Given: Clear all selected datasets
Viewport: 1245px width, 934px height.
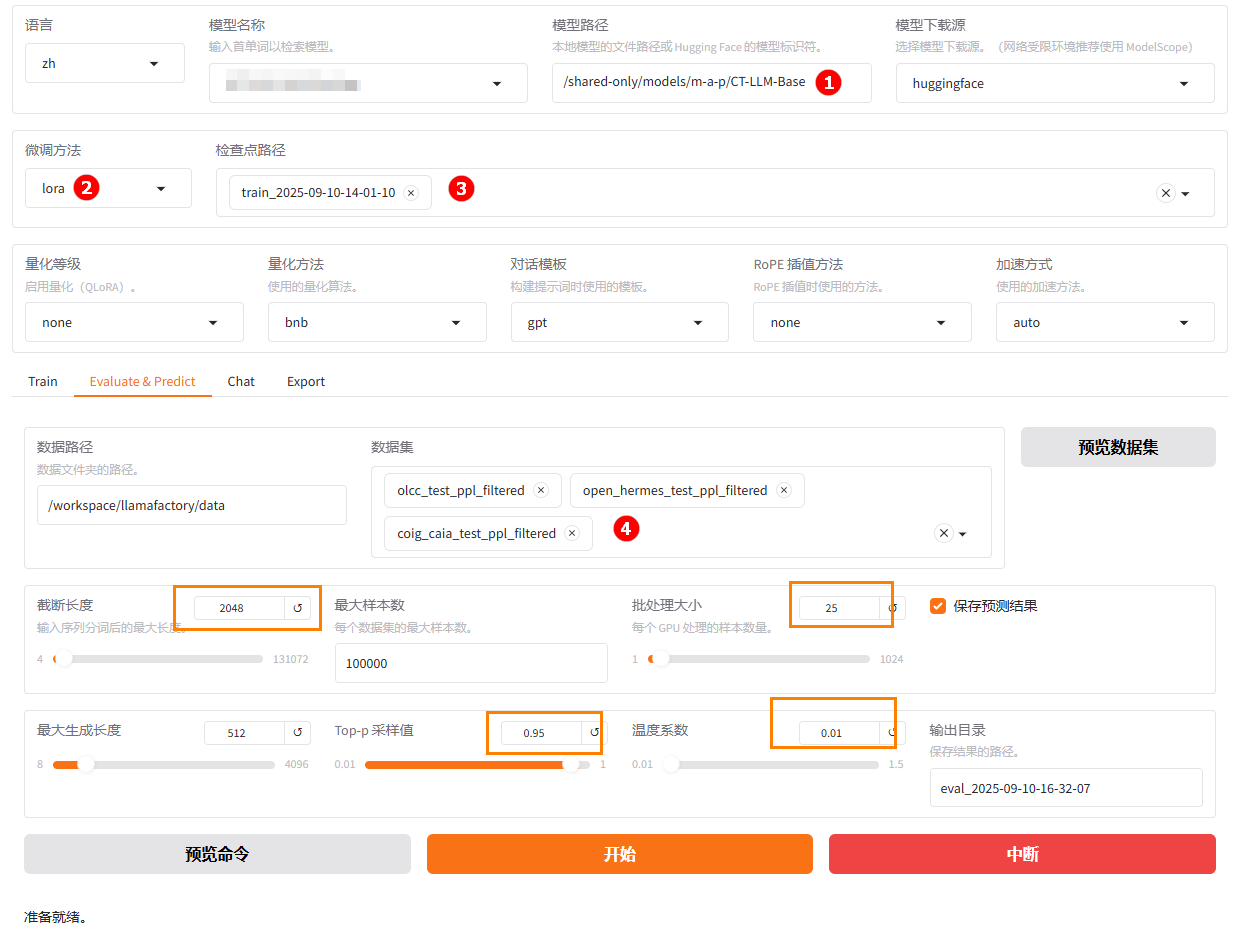Looking at the screenshot, I should tap(943, 533).
